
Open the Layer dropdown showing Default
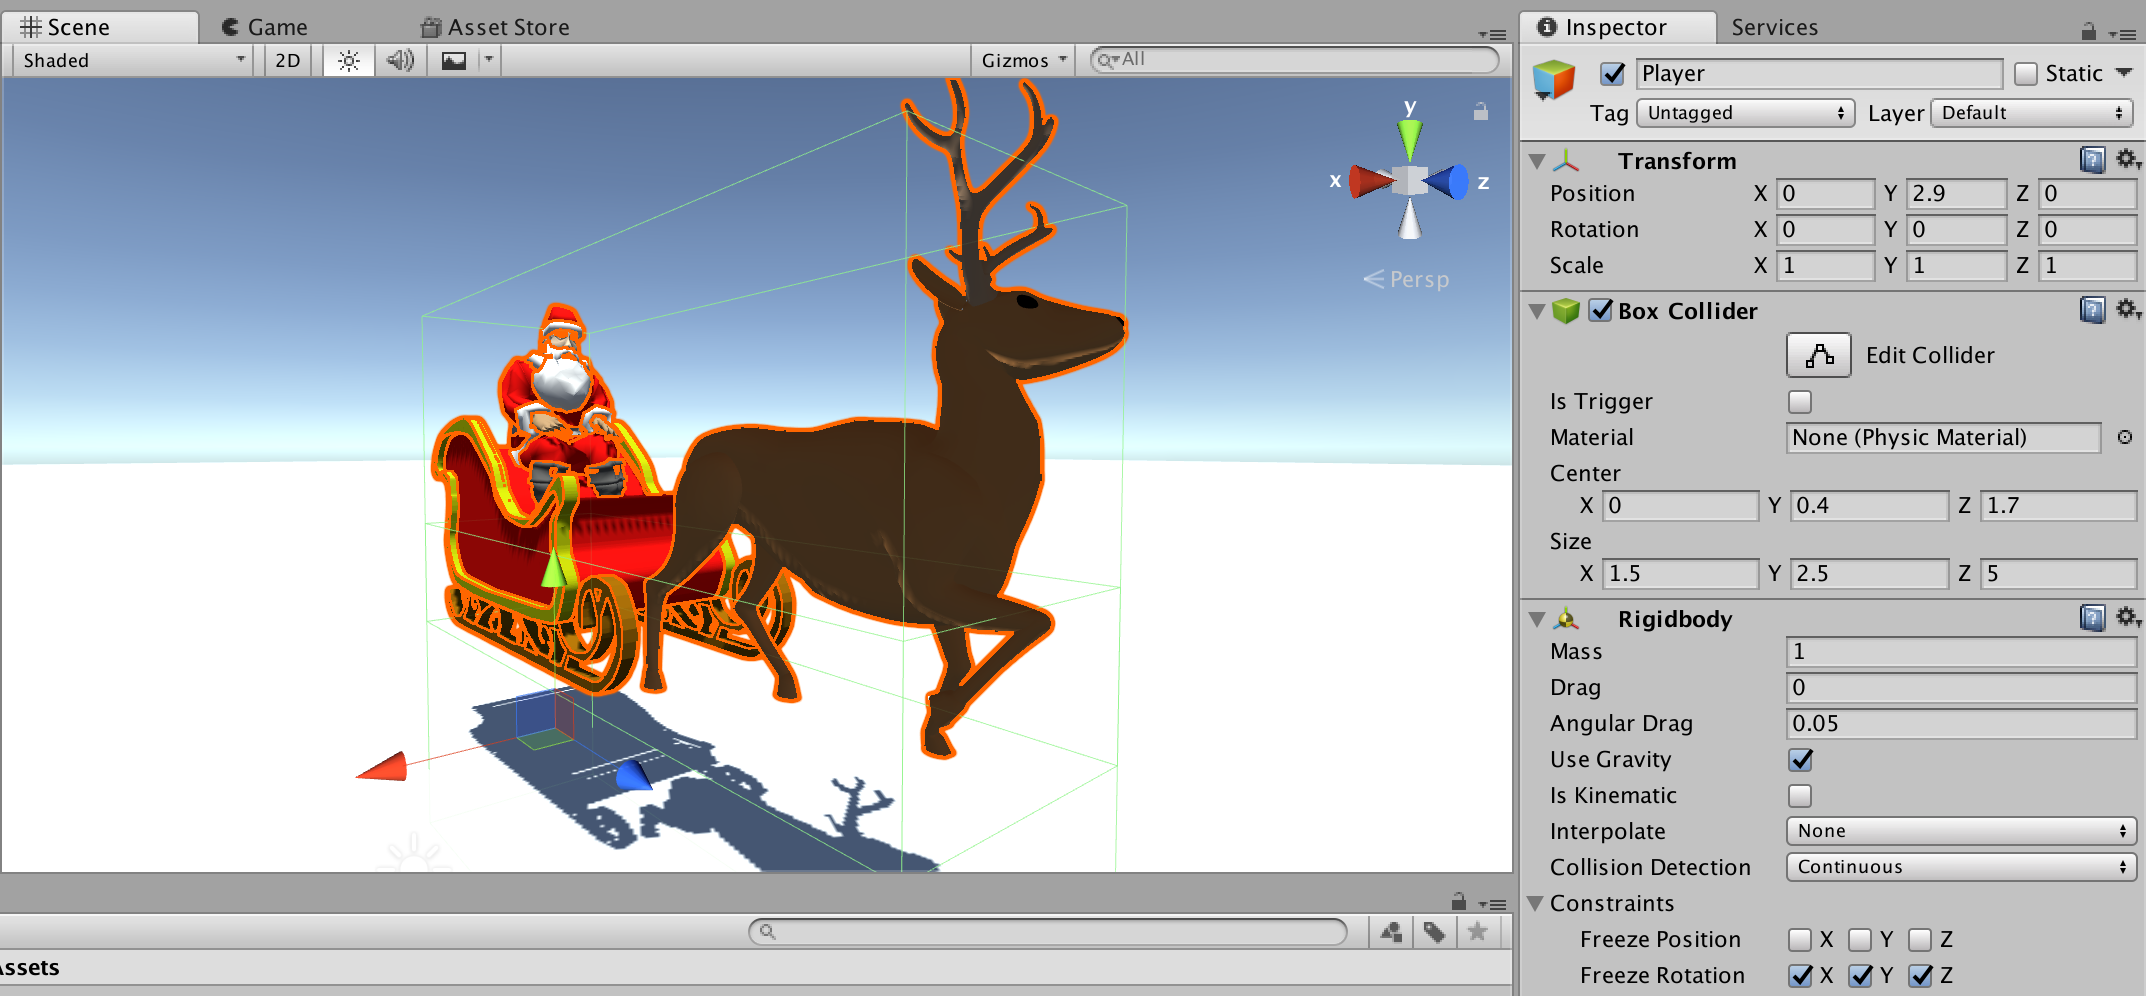(2031, 113)
